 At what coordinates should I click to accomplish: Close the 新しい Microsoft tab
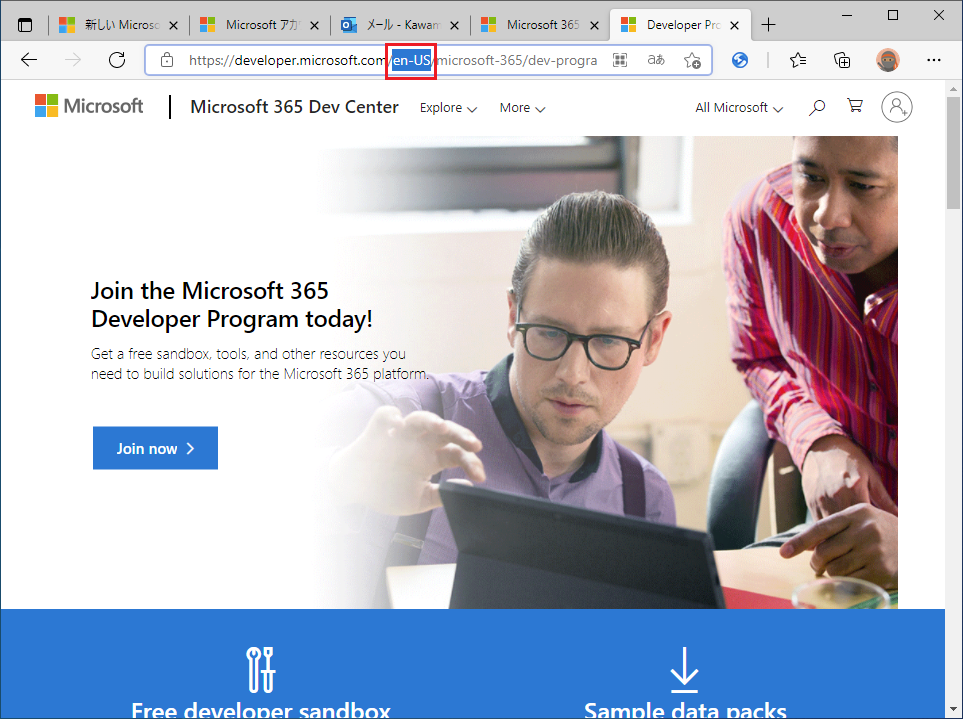[x=173, y=25]
